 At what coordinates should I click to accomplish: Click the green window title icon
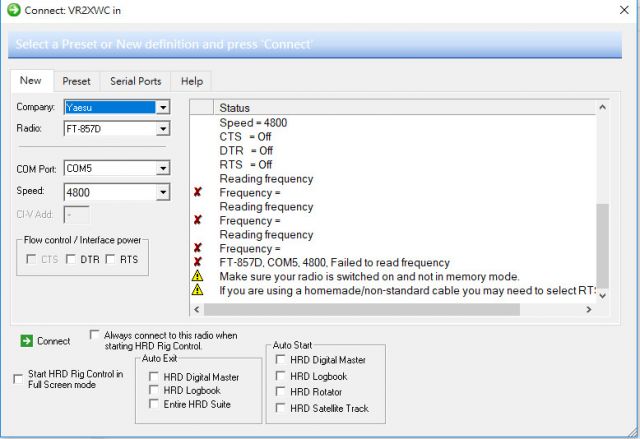click(x=13, y=10)
